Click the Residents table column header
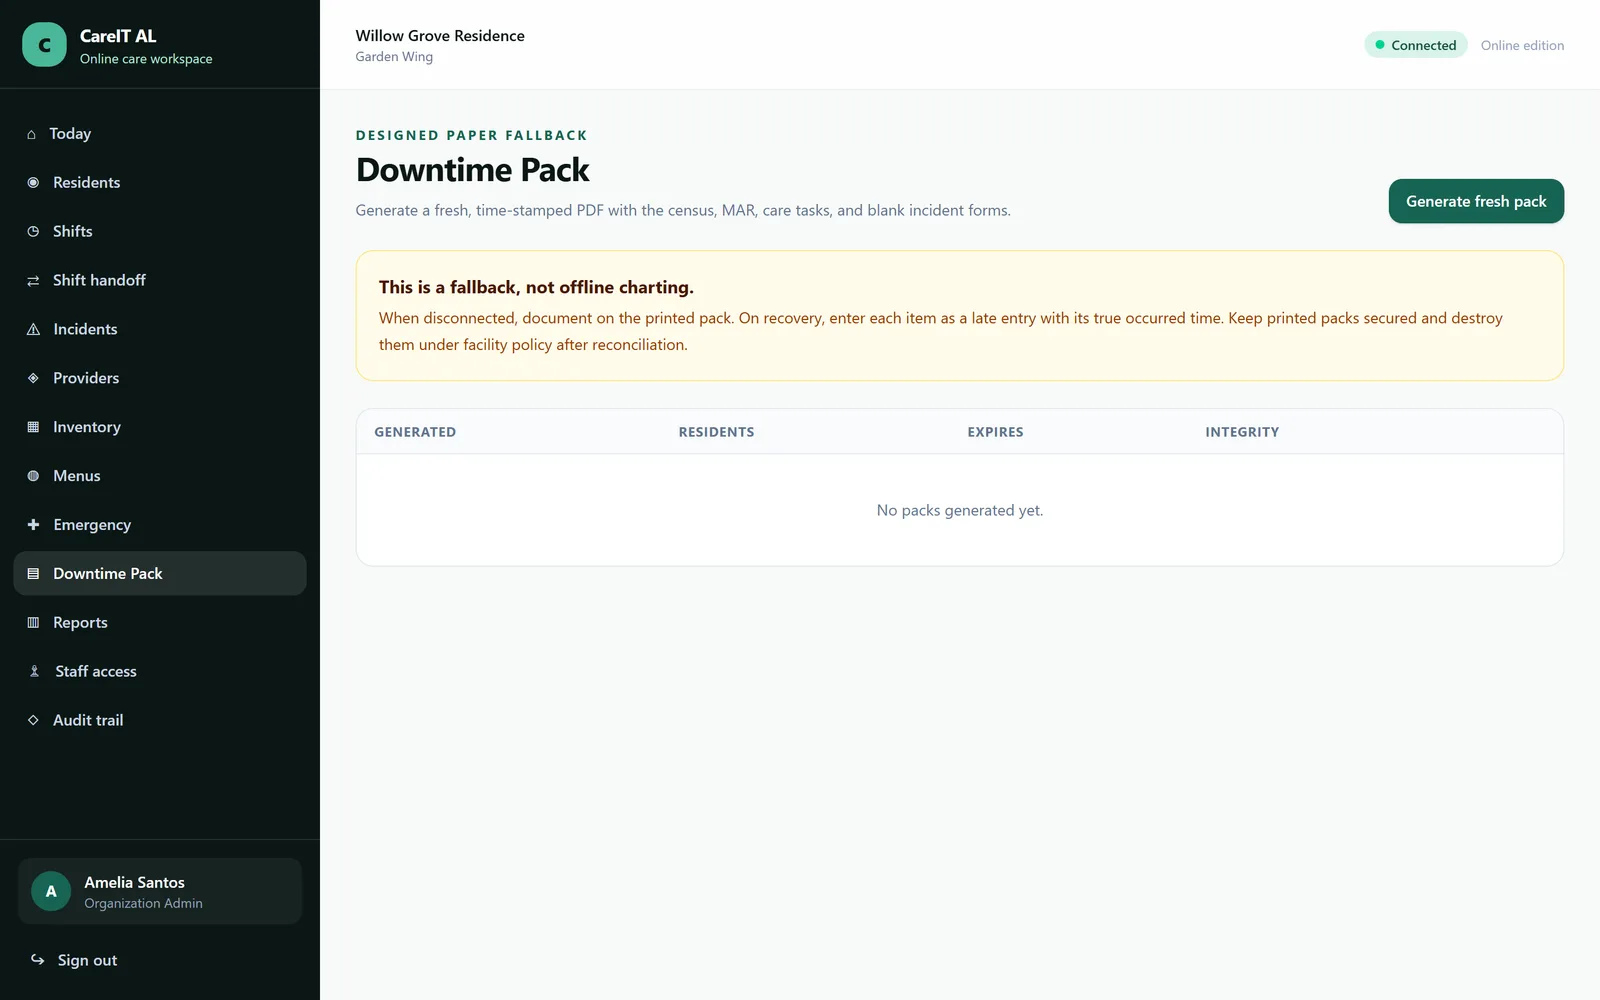1600x1000 pixels. (716, 432)
